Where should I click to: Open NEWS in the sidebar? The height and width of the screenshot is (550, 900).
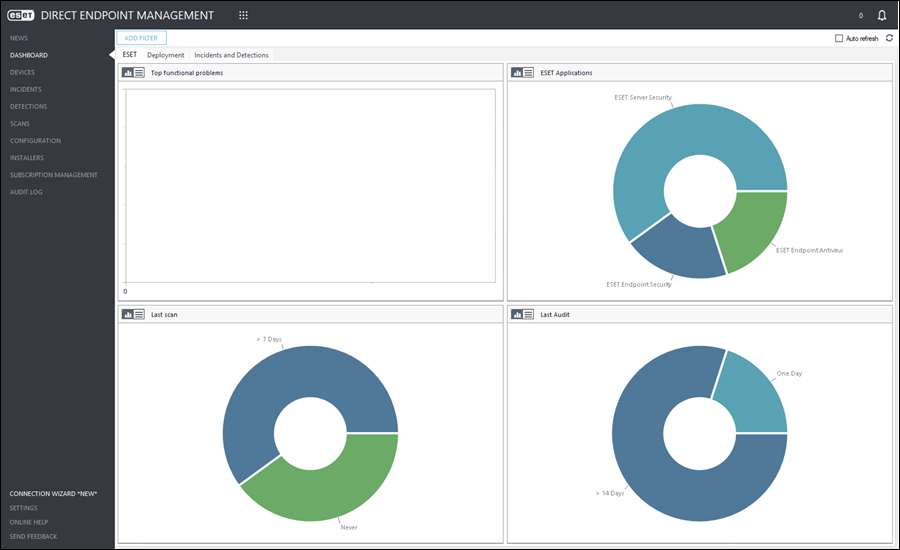19,38
